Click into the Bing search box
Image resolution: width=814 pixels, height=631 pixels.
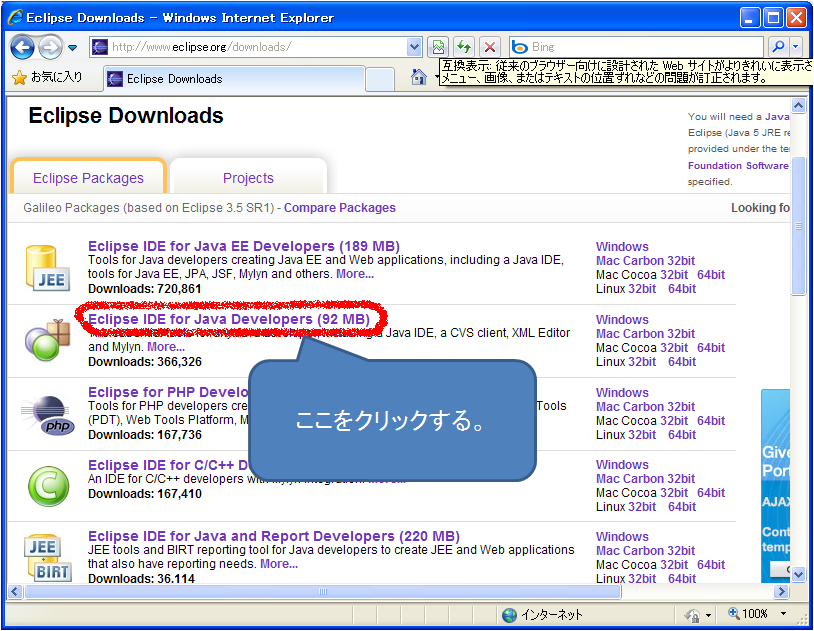click(x=637, y=47)
